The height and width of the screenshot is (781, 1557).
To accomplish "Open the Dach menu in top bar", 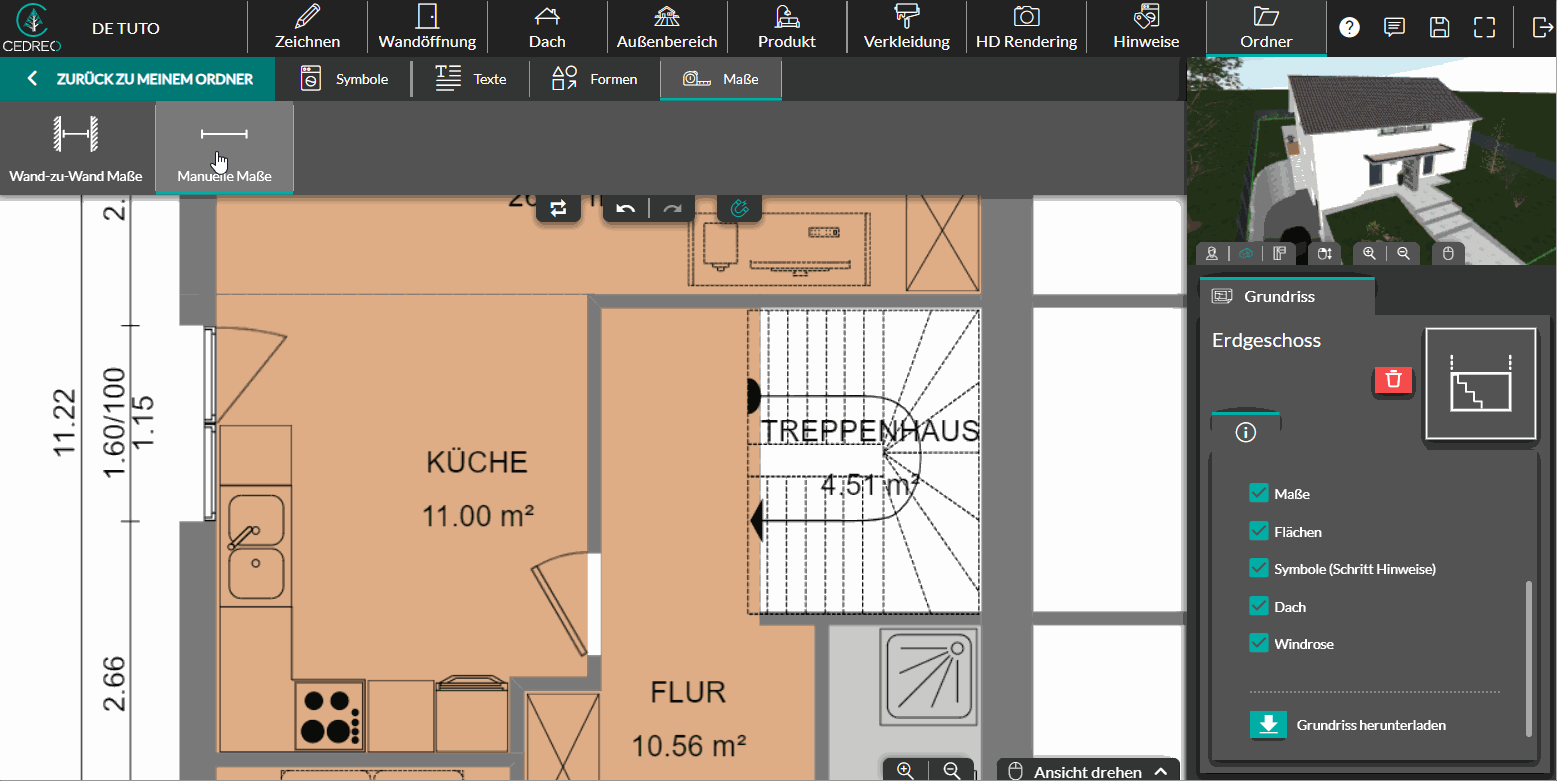I will pos(546,28).
